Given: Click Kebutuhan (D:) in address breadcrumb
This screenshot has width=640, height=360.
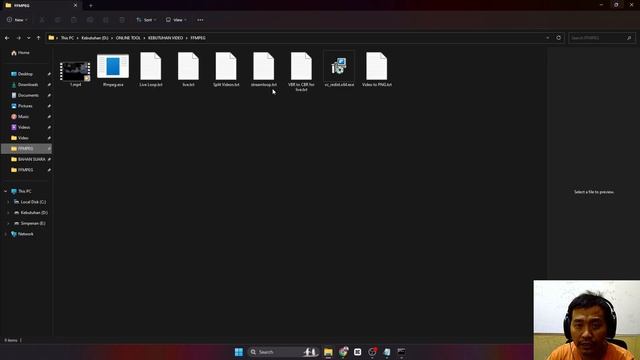Looking at the screenshot, I should [95, 38].
